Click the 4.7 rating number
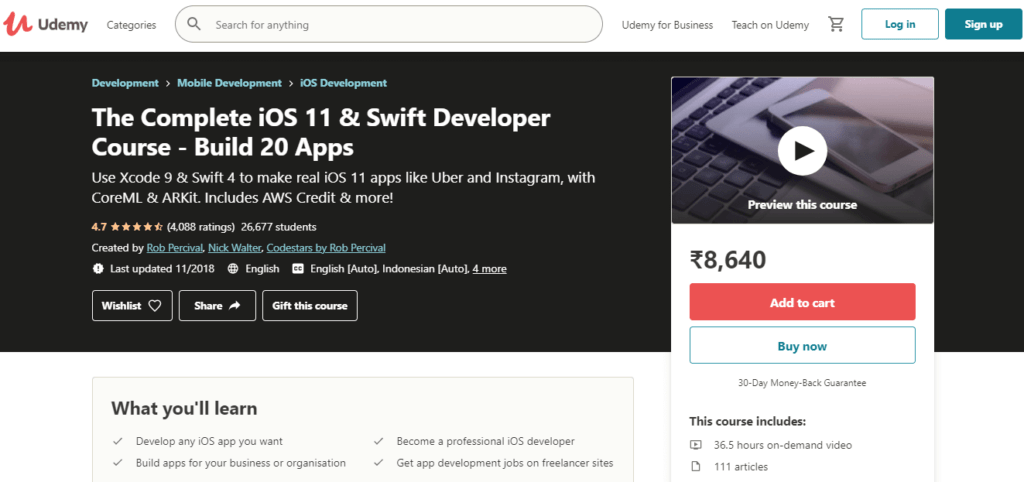The height and width of the screenshot is (482, 1024). pyautogui.click(x=99, y=227)
